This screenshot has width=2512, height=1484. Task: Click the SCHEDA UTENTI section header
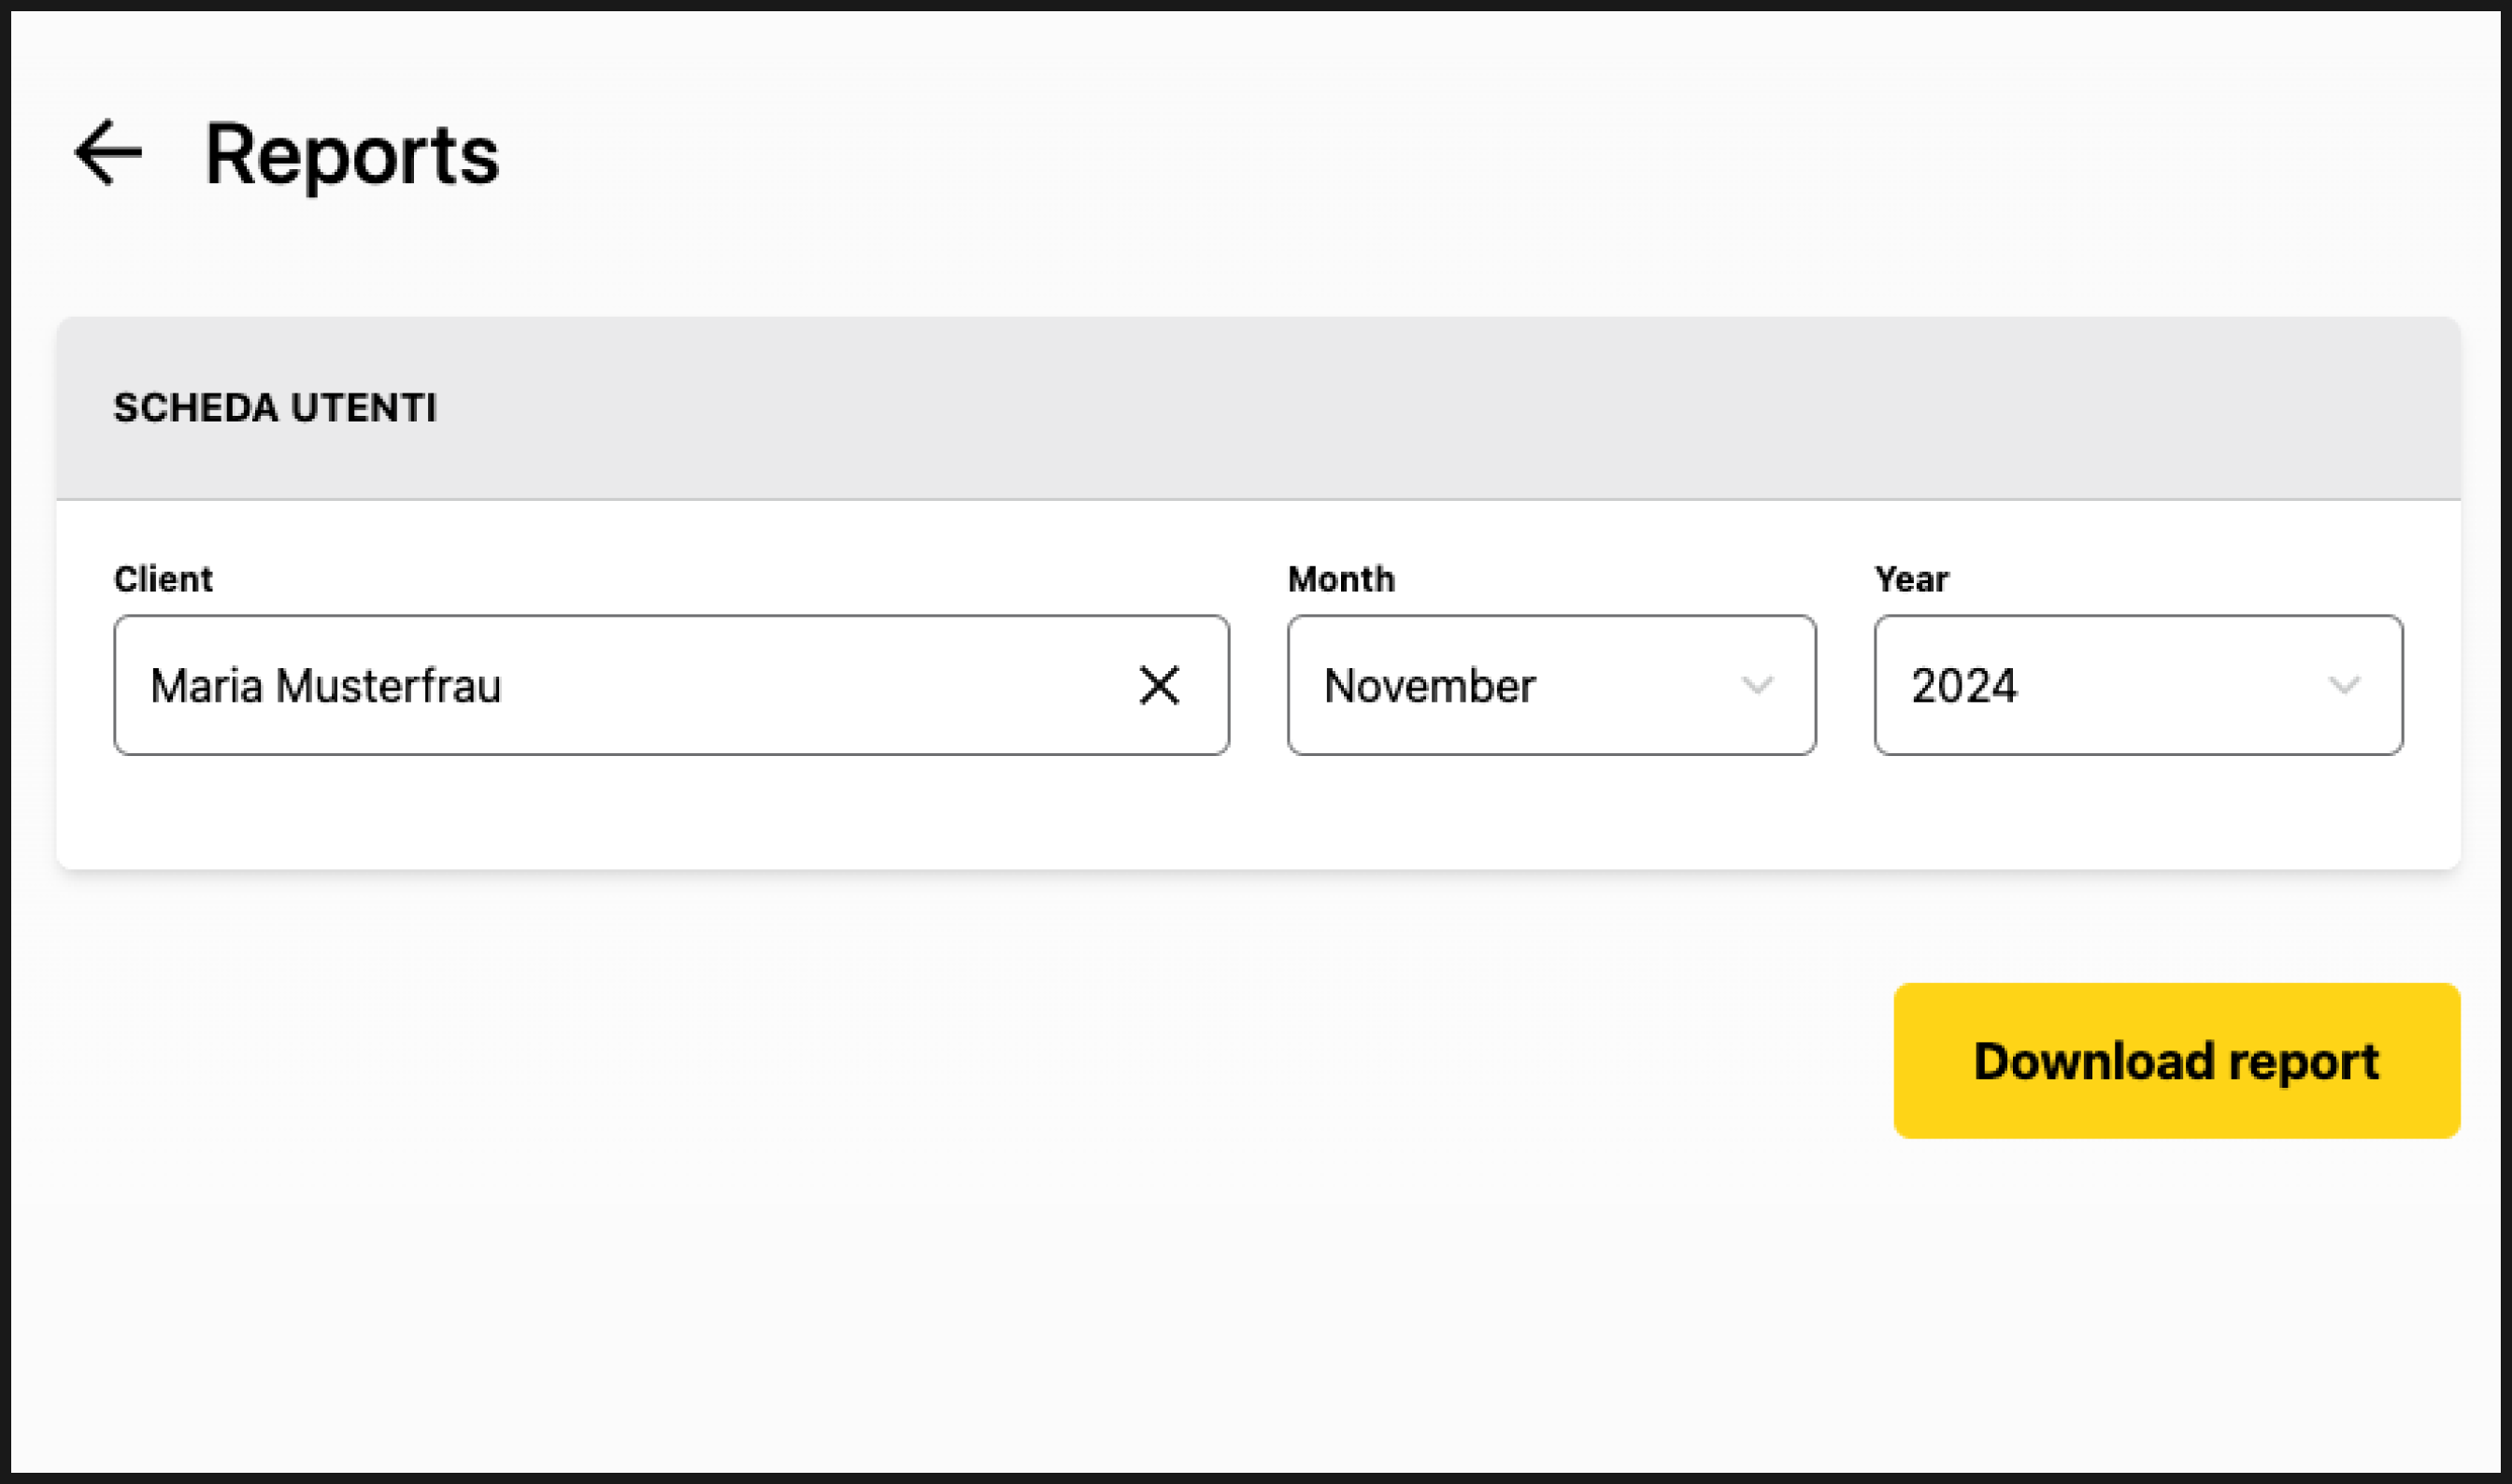(275, 408)
